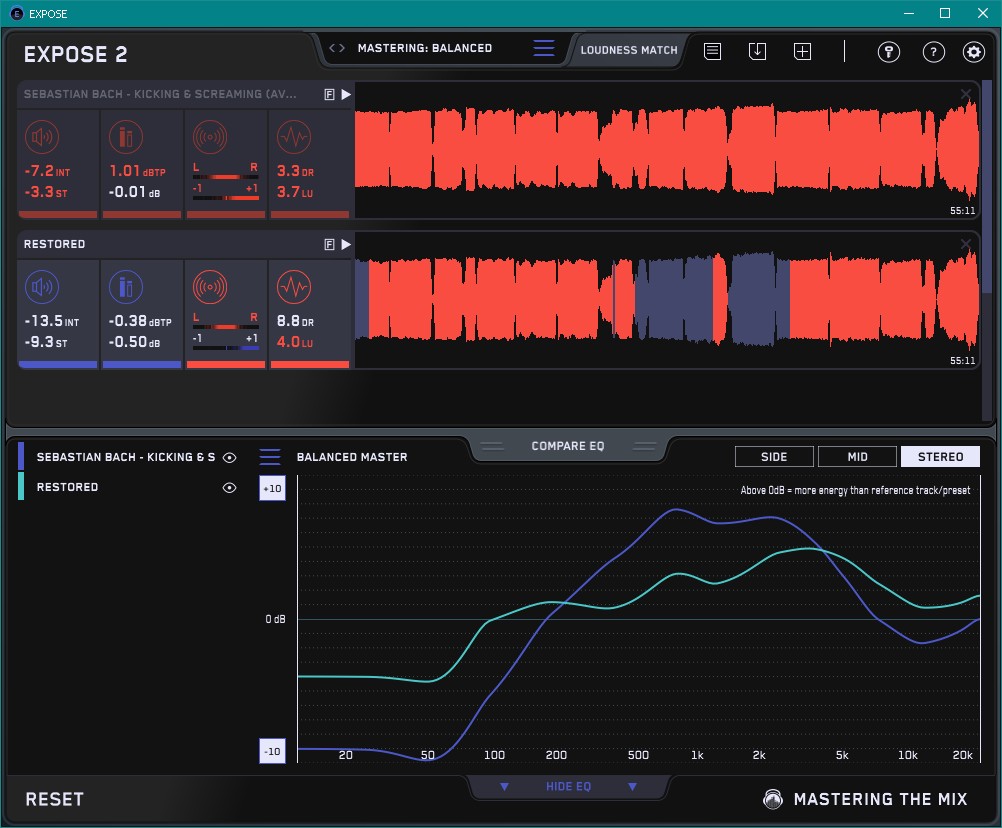The height and width of the screenshot is (828, 1002).
Task: Open the Mastering: Balanced preset menu
Action: click(424, 48)
